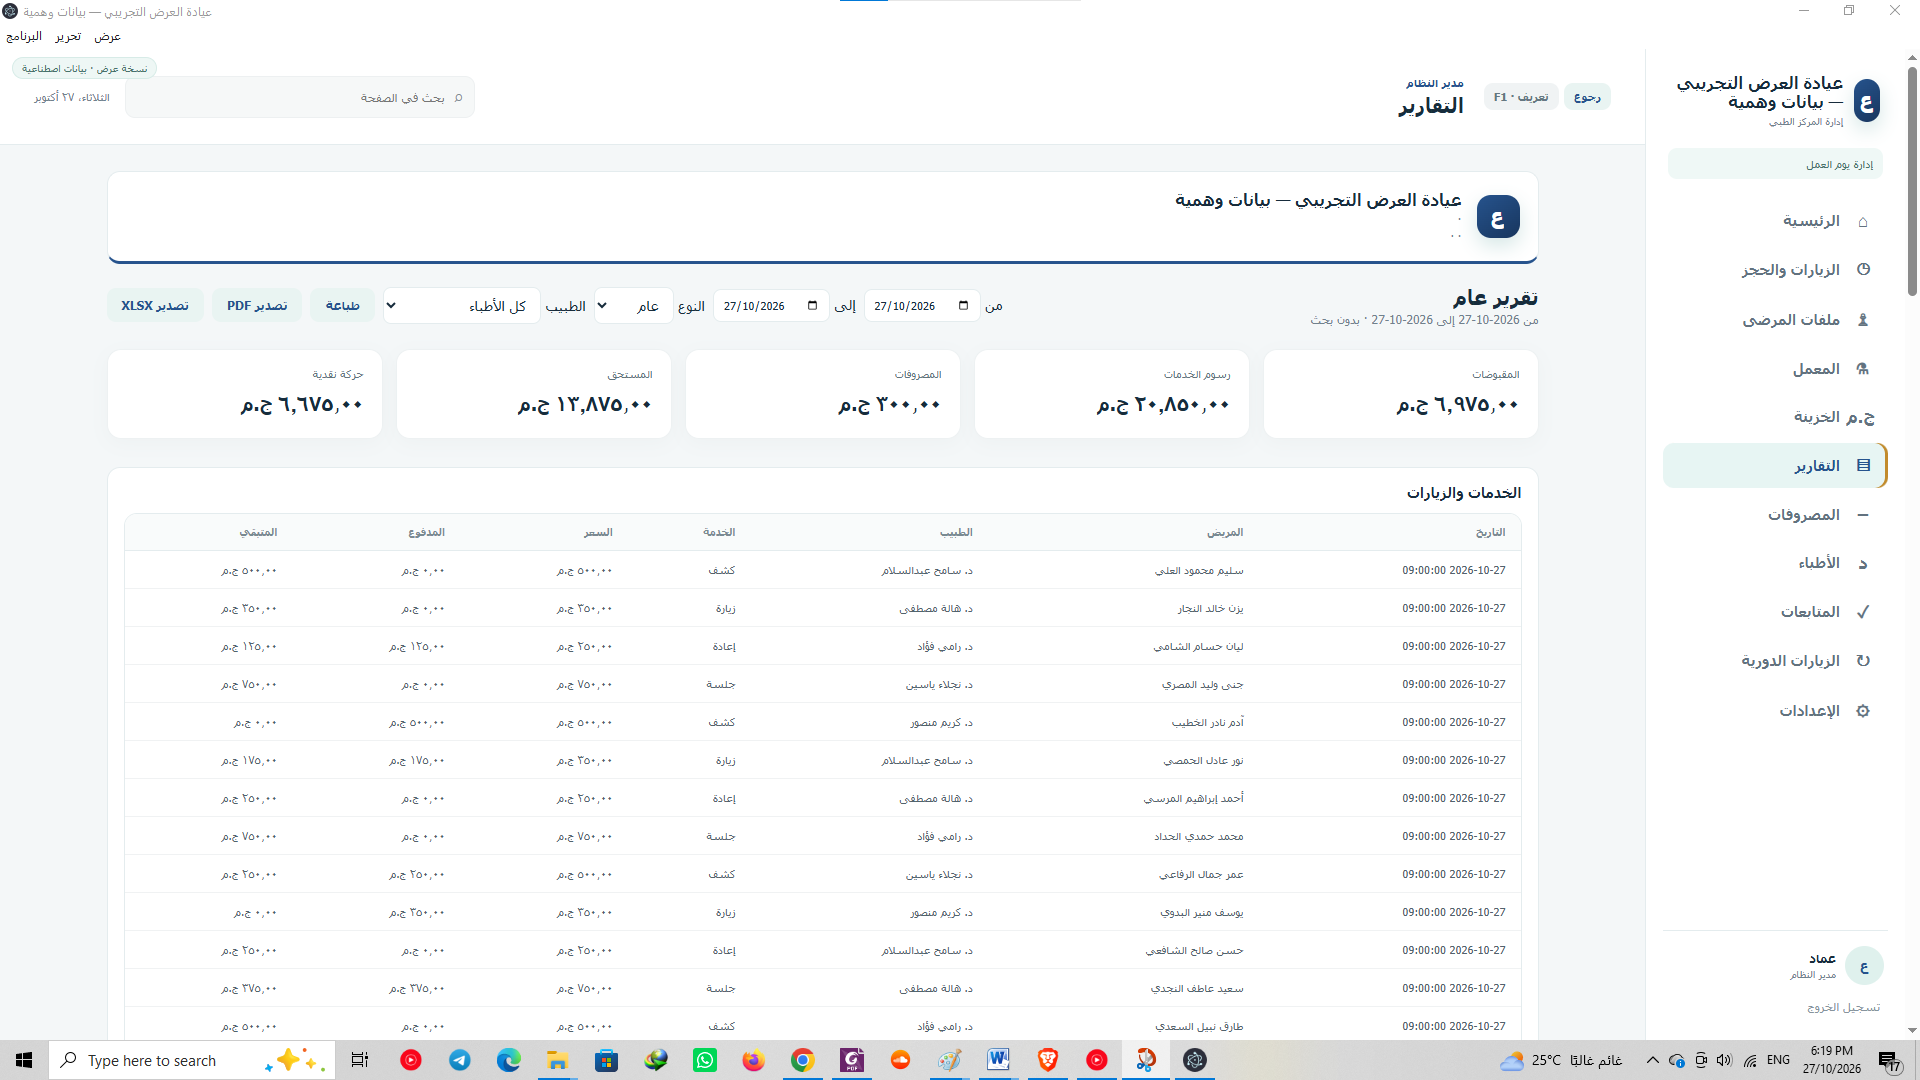Click the المصروفات minus icon
This screenshot has height=1080, width=1920.
(x=1863, y=515)
